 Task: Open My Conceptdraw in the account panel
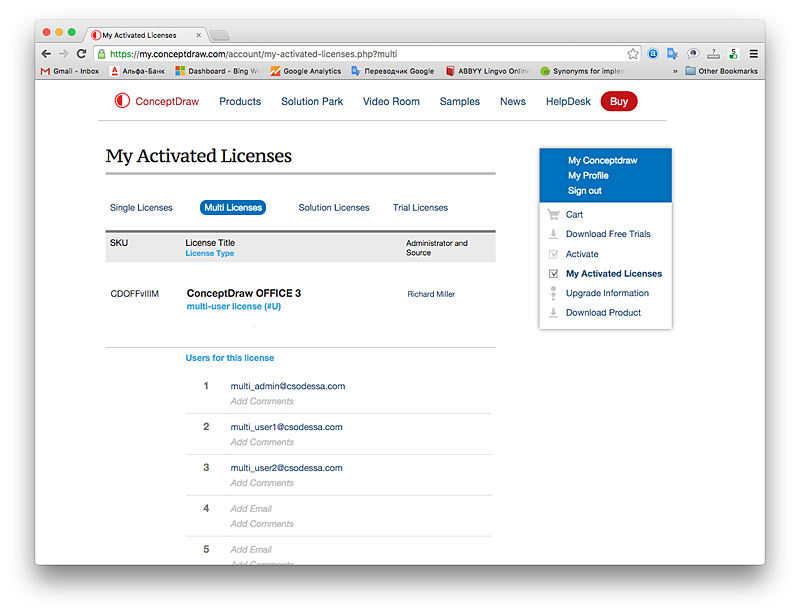point(603,160)
